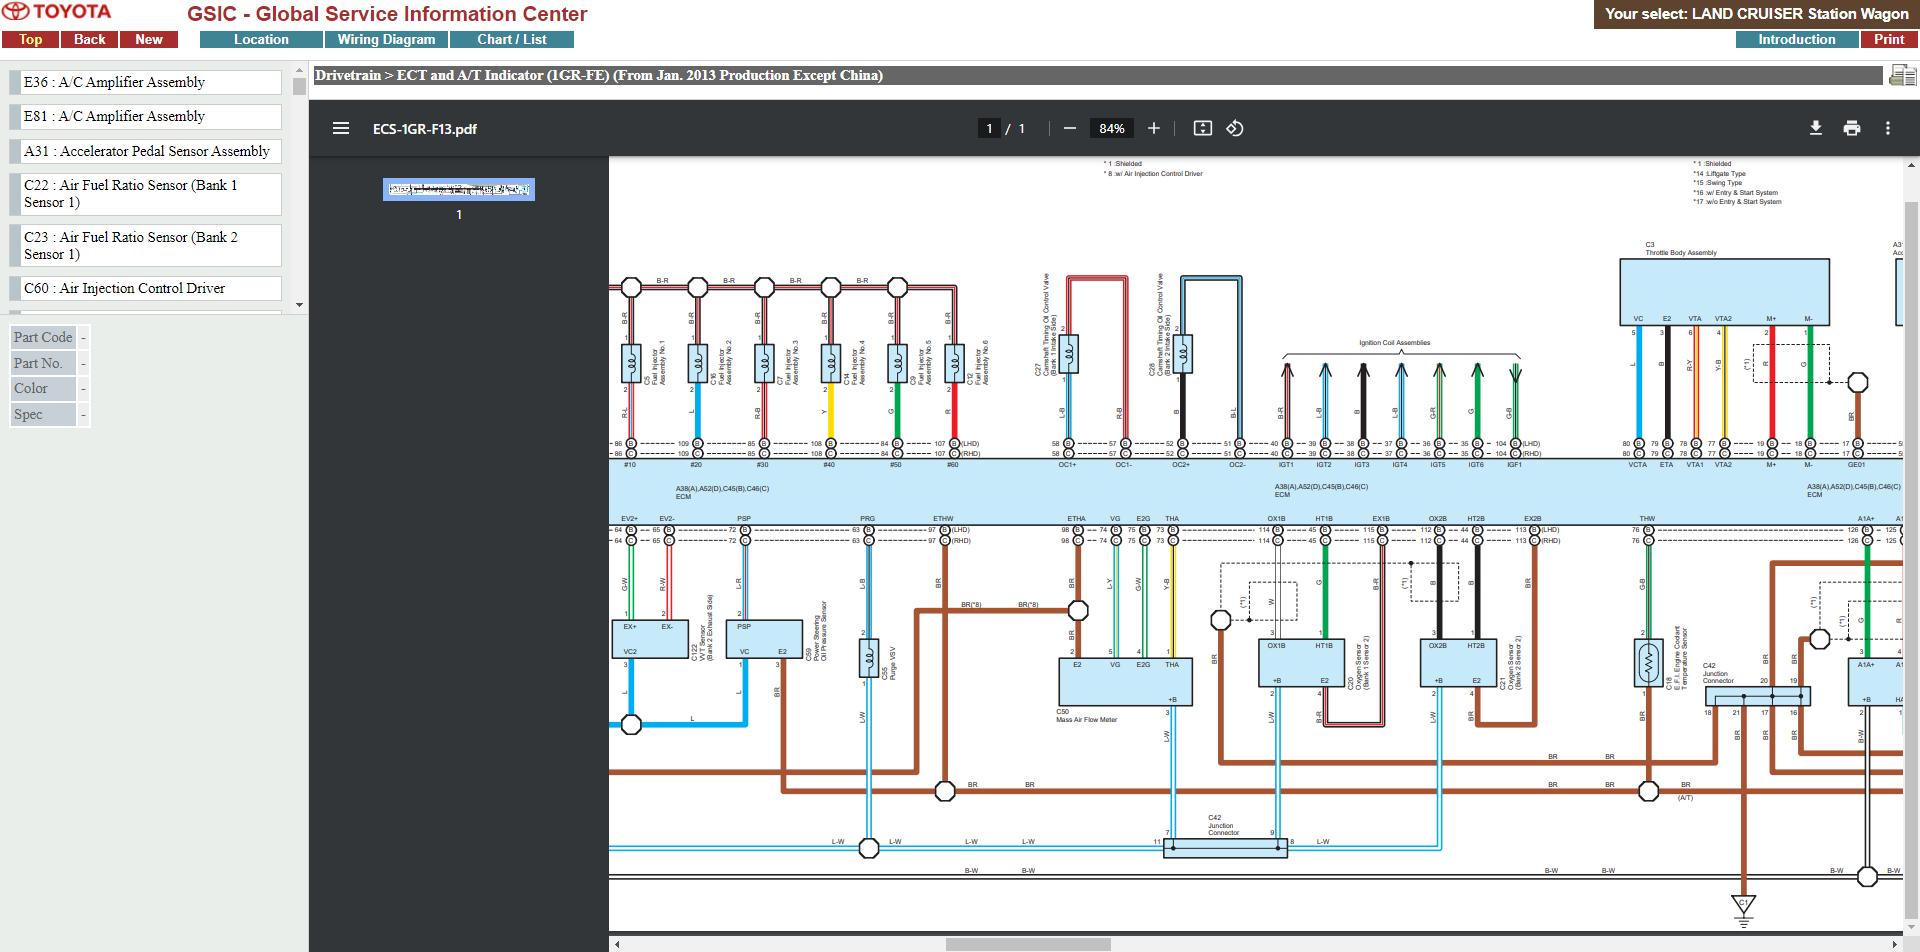The height and width of the screenshot is (952, 1920).
Task: Click the Part No. label
Action: 43,363
